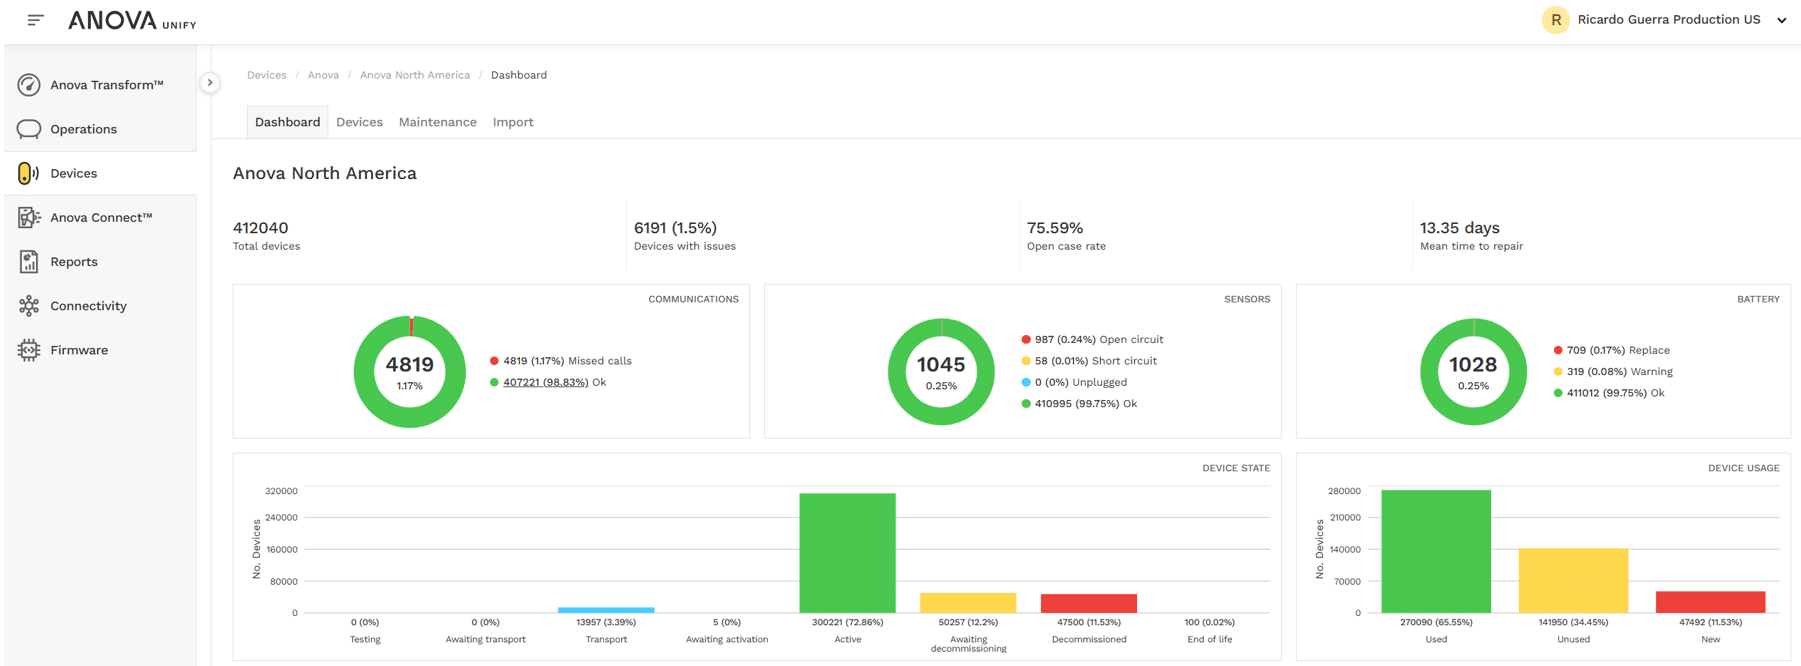
Task: Click the Connectivity network icon
Action: pyautogui.click(x=29, y=306)
